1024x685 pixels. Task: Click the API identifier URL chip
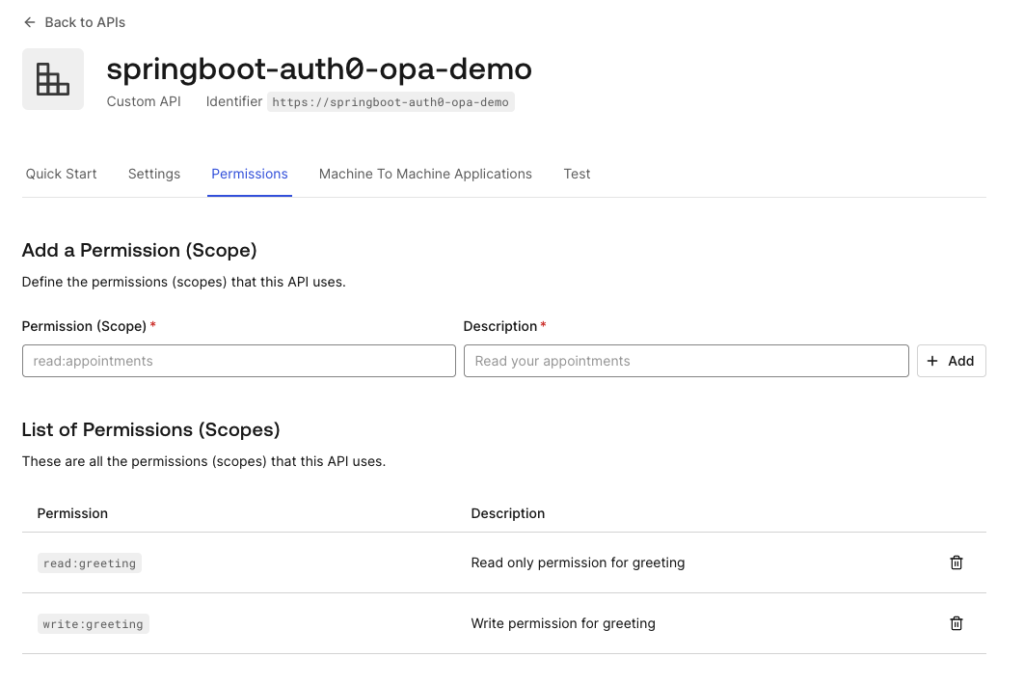click(x=391, y=102)
